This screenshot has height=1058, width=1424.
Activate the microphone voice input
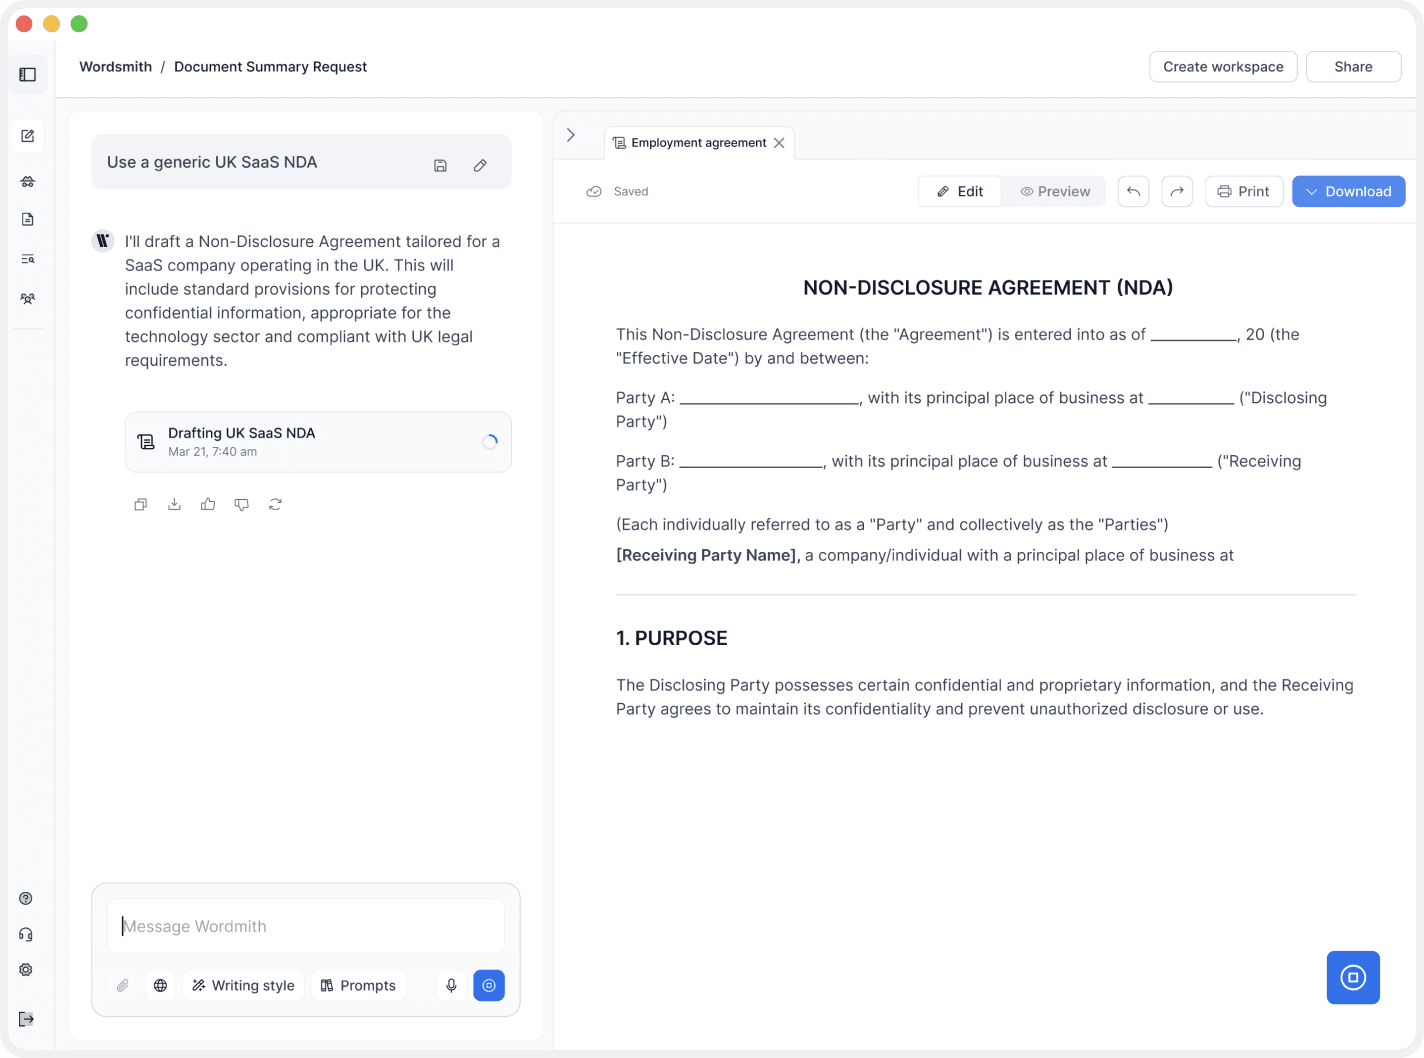click(451, 986)
